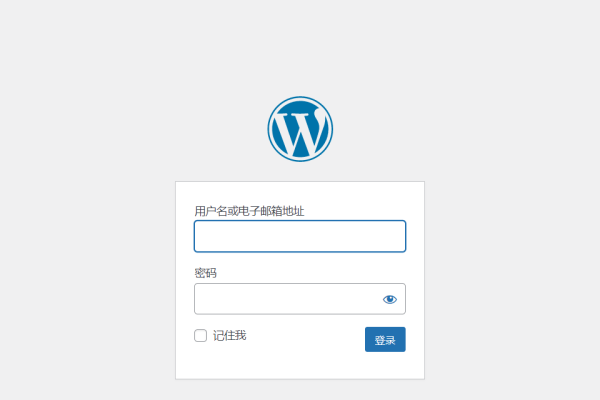Click the 用户名或电子邮箱地址 label
Image resolution: width=600 pixels, height=400 pixels.
[x=249, y=211]
